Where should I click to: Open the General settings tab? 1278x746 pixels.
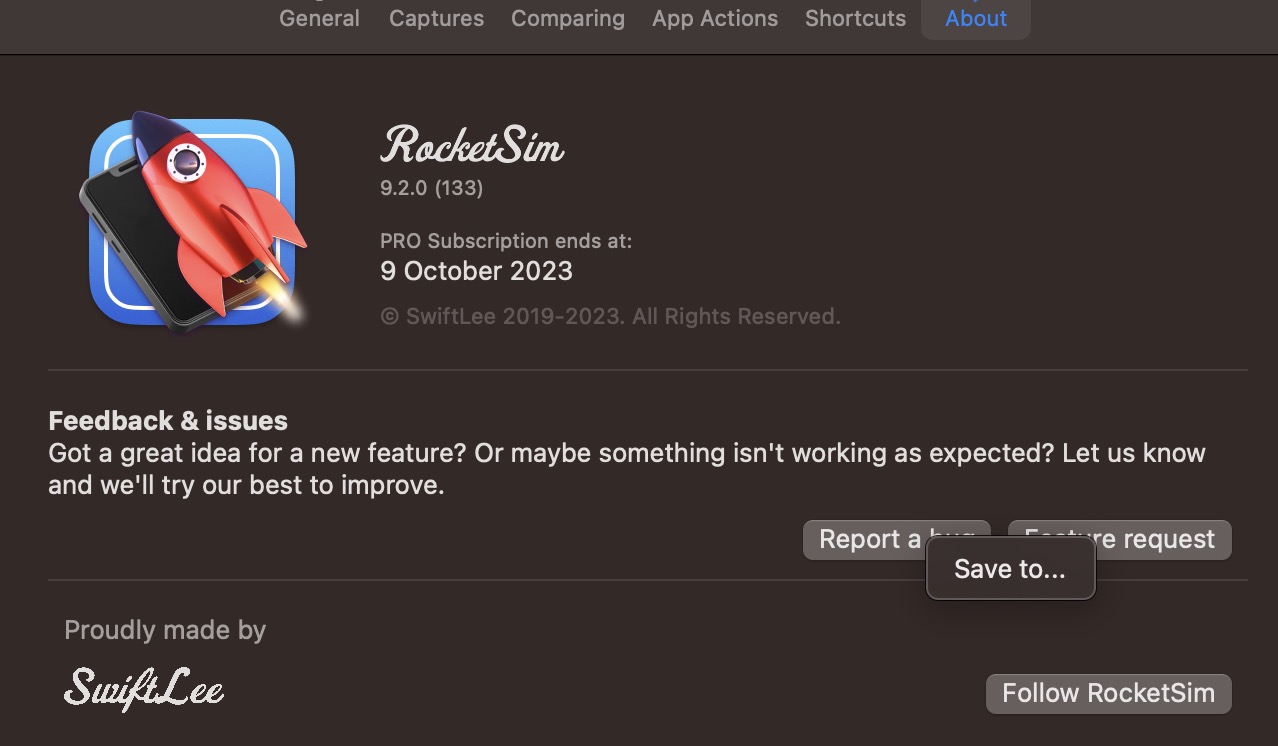[319, 18]
